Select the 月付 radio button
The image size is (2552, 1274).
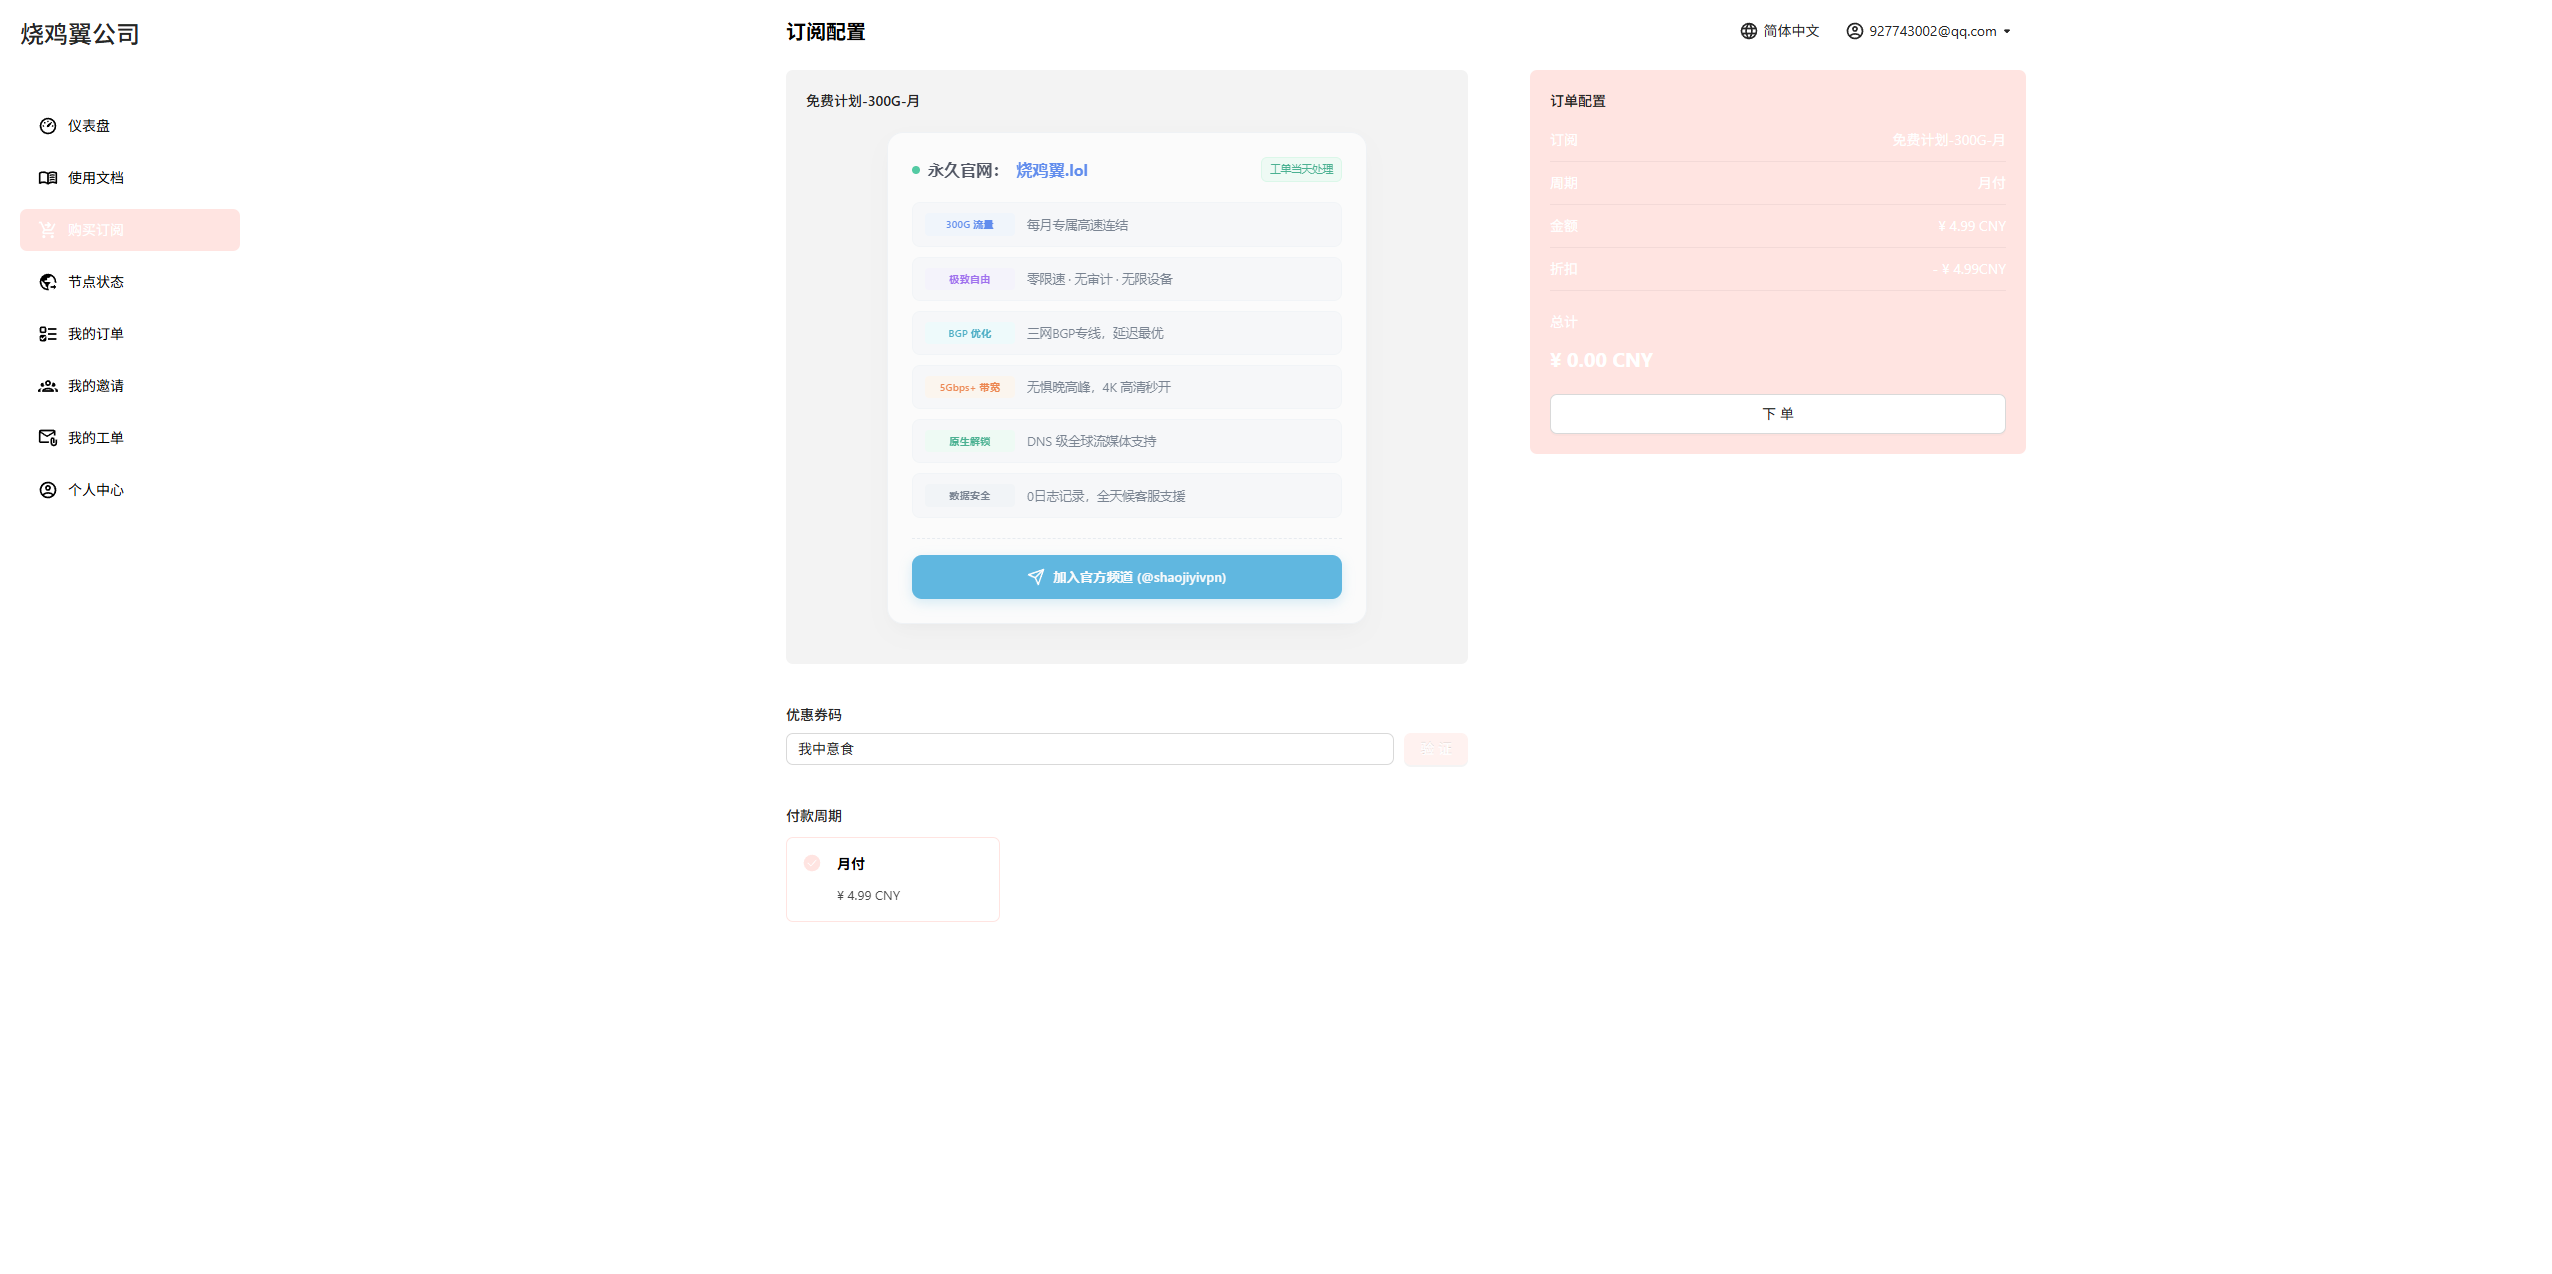point(812,863)
